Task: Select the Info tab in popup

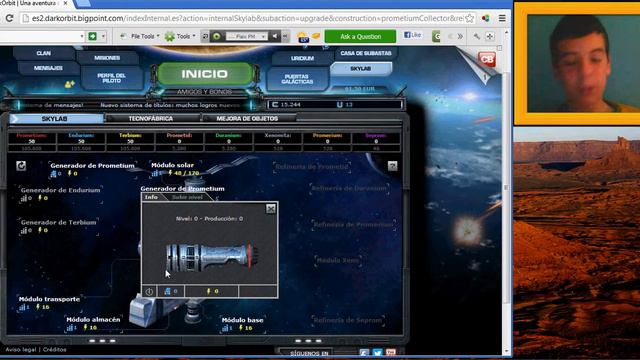Action: 151,197
